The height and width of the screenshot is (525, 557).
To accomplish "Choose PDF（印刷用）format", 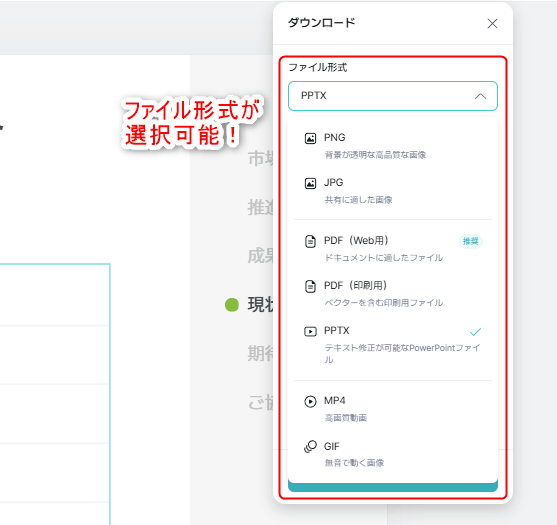I will [x=393, y=294].
